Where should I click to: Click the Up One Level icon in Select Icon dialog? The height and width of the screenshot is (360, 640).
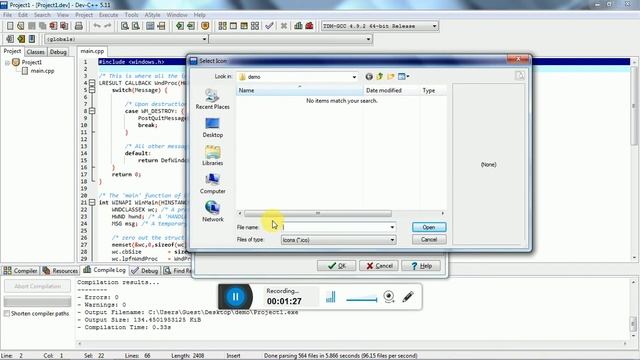point(380,76)
